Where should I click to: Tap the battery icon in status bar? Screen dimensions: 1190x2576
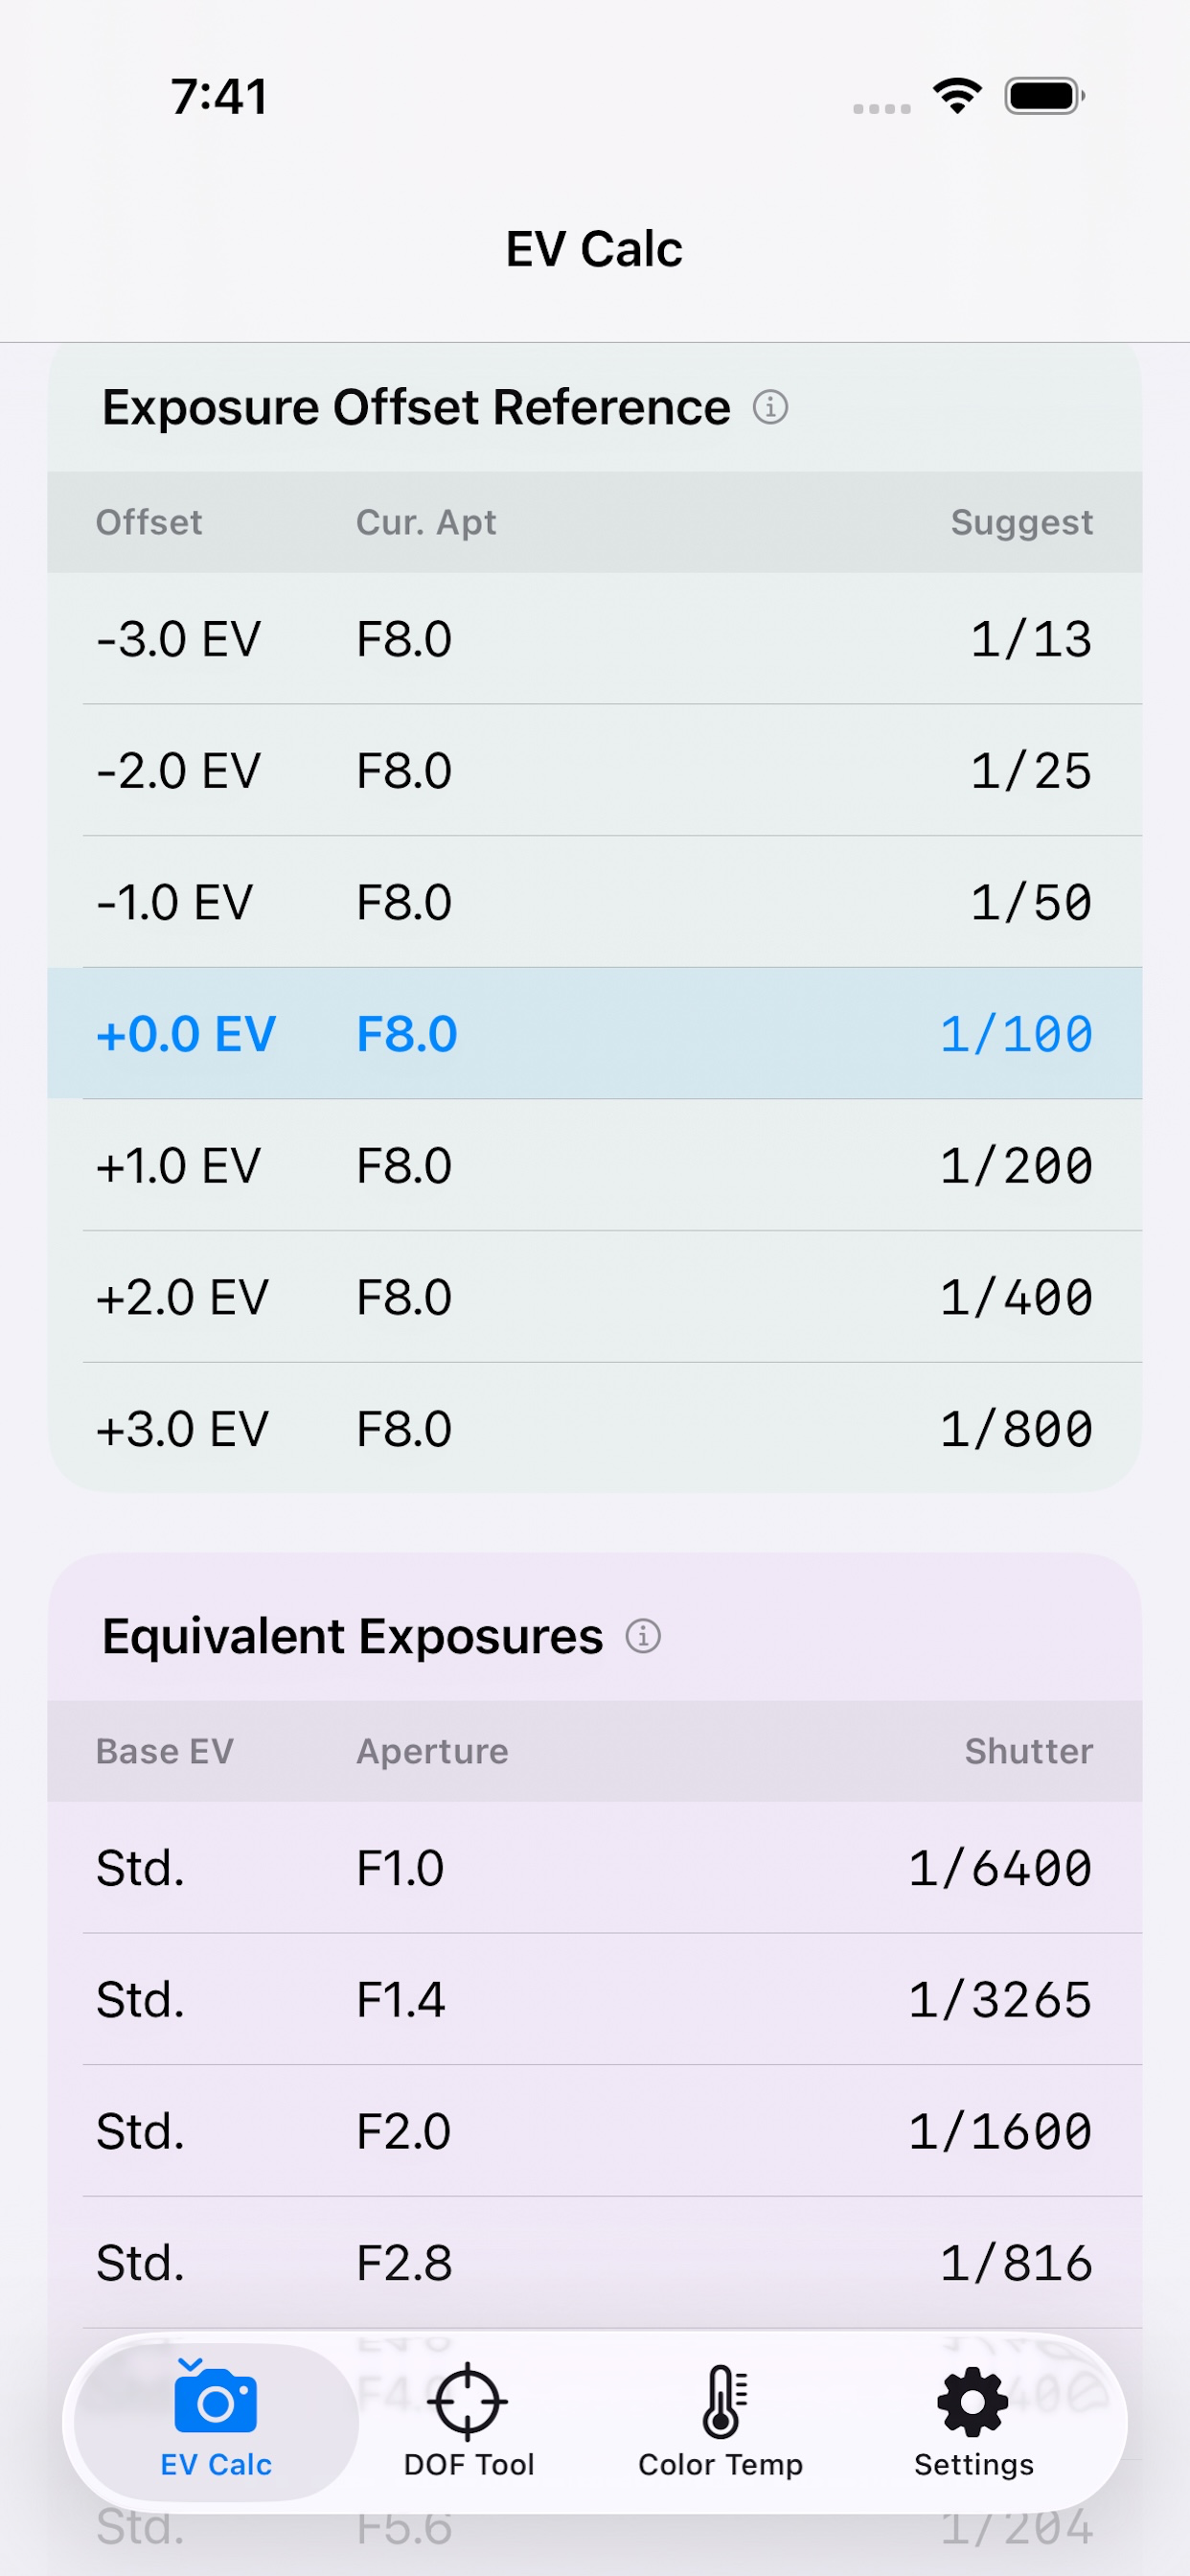coord(1044,96)
